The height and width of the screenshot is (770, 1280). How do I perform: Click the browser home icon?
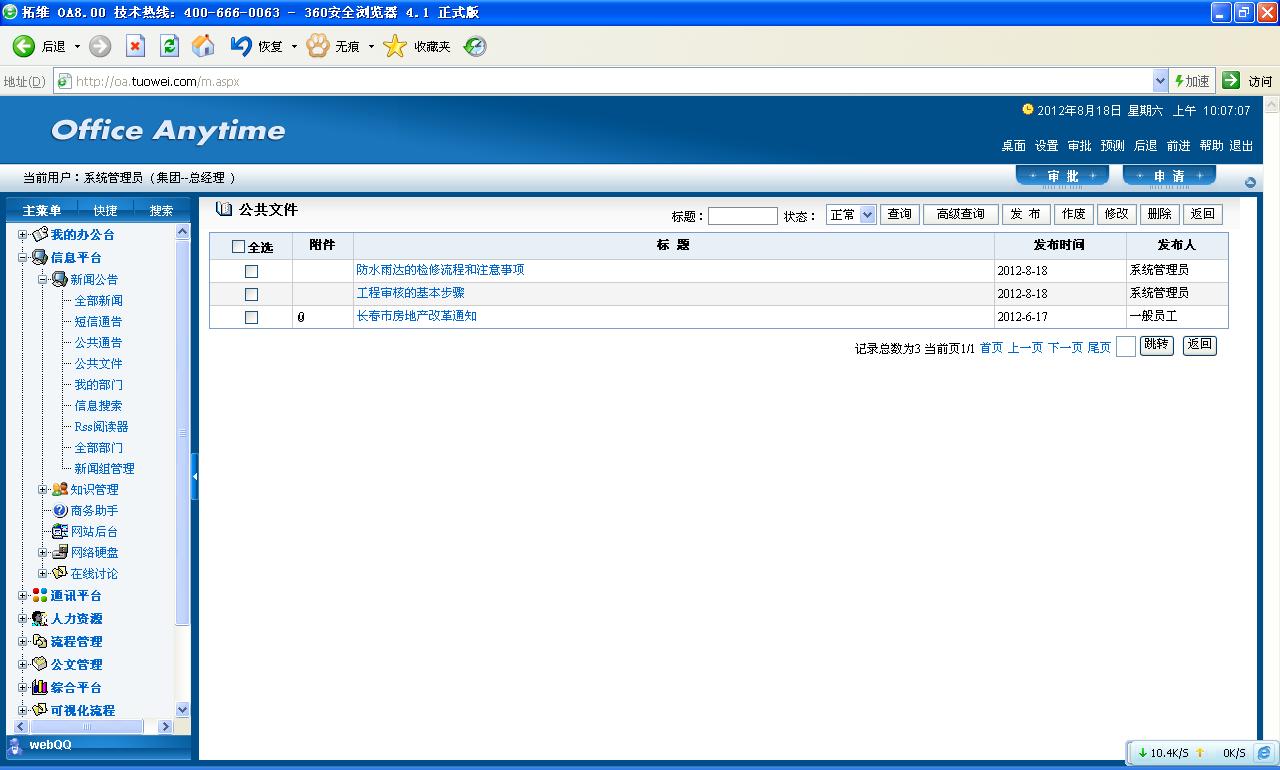coord(203,46)
